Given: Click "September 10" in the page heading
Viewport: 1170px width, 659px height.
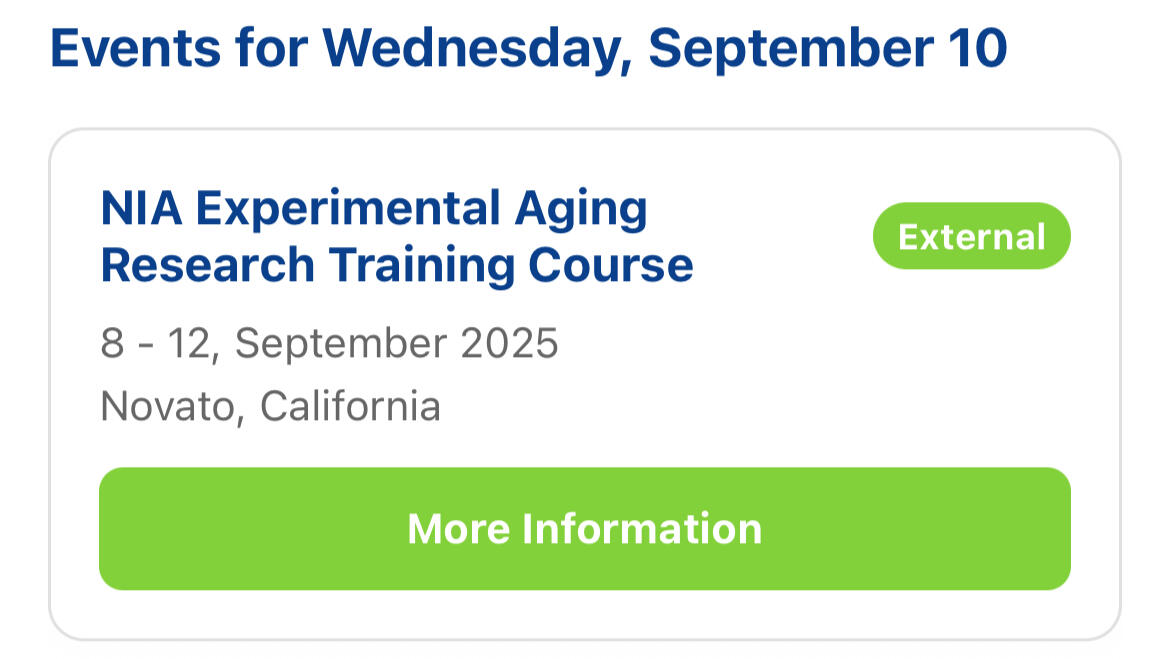Looking at the screenshot, I should (828, 48).
